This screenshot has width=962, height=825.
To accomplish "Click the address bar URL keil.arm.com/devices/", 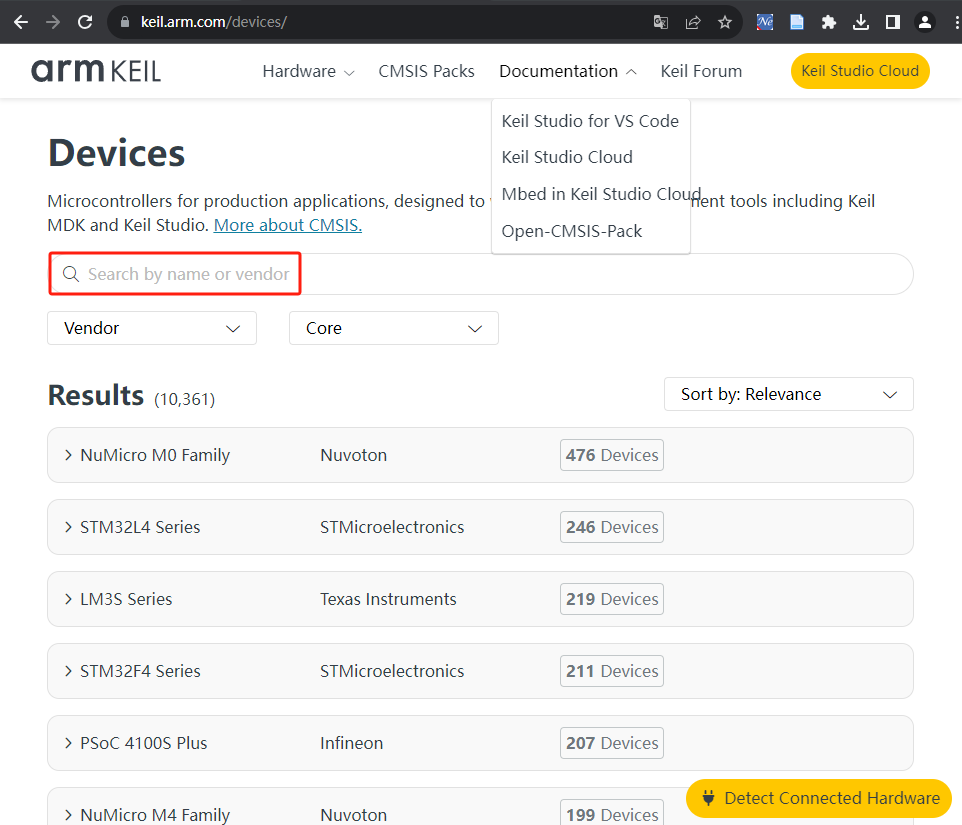I will [x=214, y=22].
